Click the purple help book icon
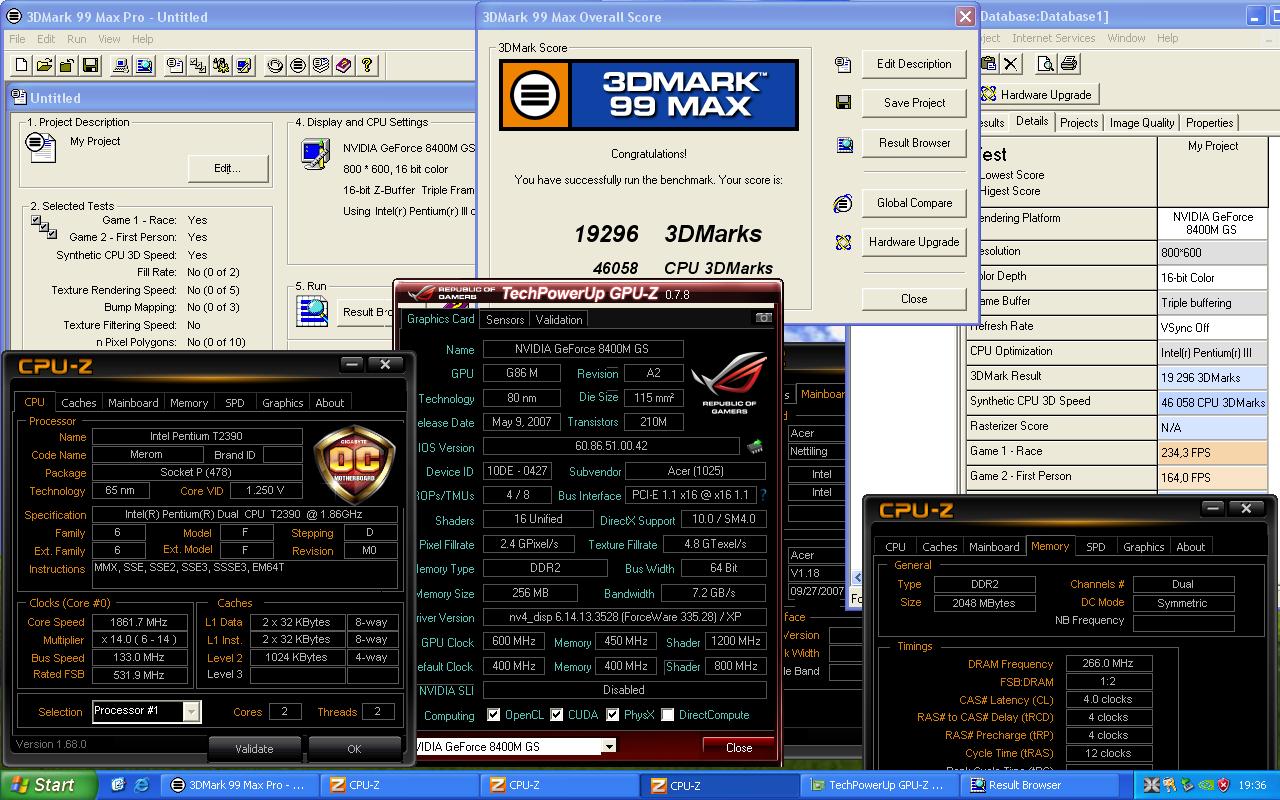Screen dimensions: 1280x800 [x=344, y=66]
